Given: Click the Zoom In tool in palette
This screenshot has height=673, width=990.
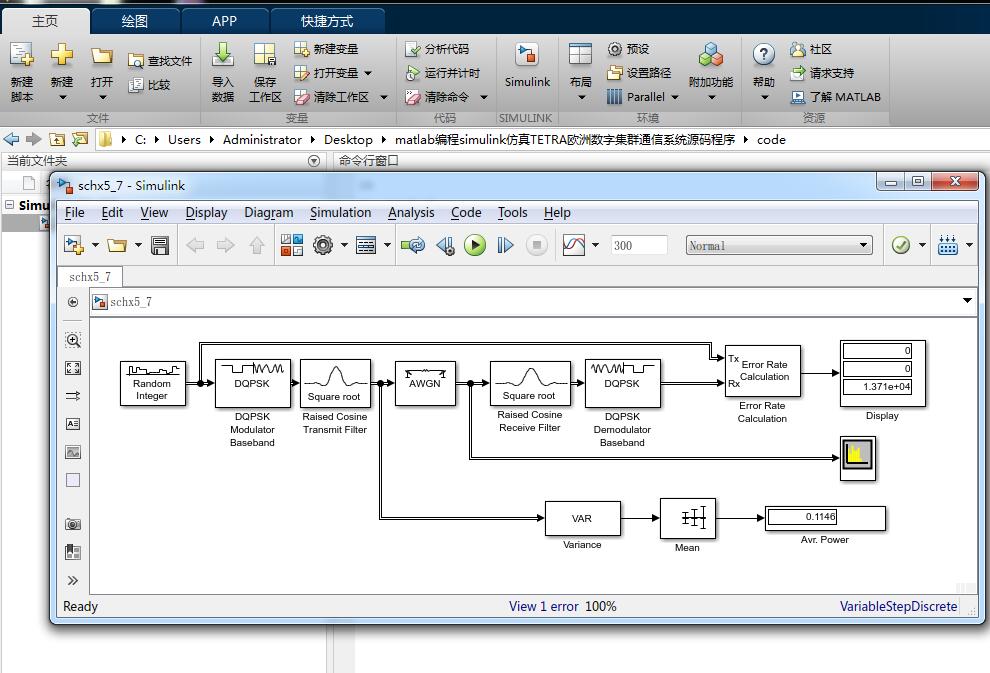Looking at the screenshot, I should (73, 340).
